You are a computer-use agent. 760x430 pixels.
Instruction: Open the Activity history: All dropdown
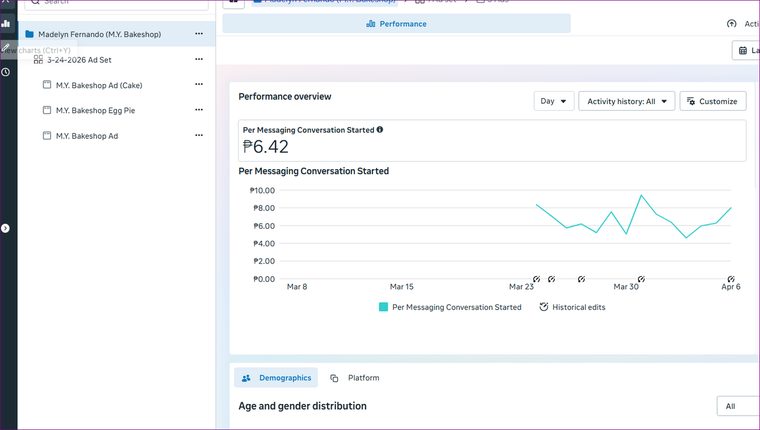(627, 101)
